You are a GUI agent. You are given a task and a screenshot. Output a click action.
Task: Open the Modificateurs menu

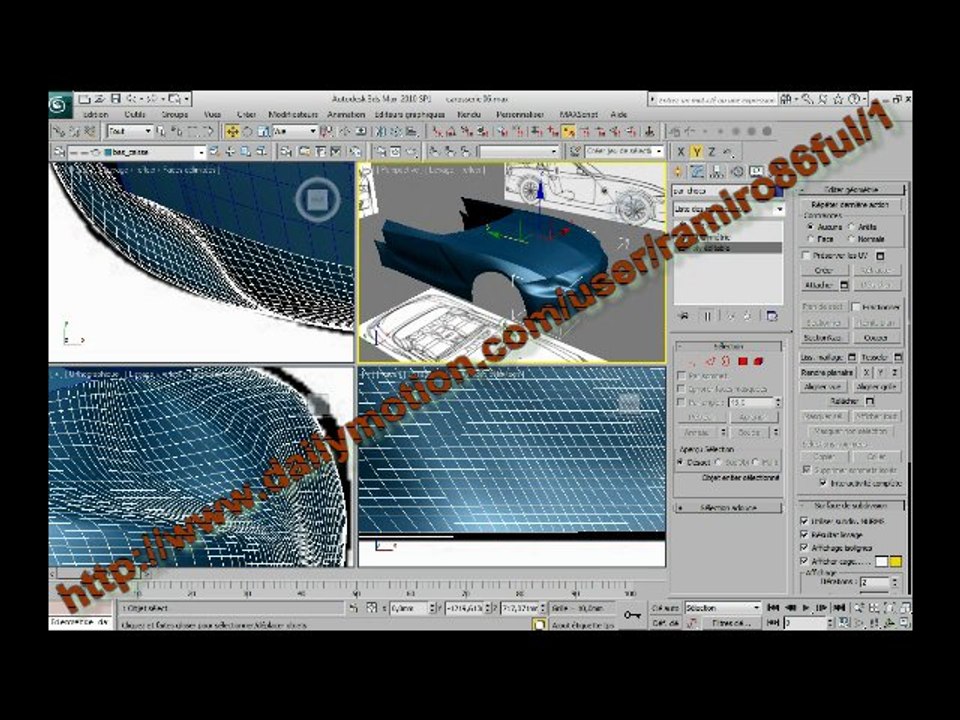(293, 114)
